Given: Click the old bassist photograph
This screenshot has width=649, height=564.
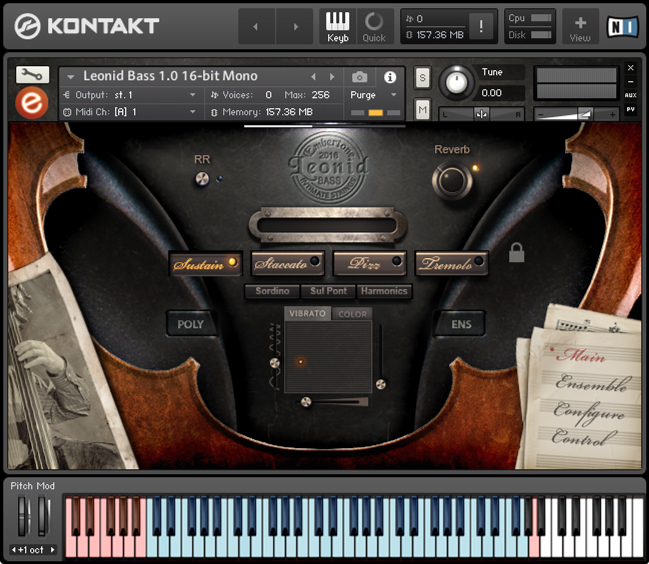Looking at the screenshot, I should pos(58,372).
